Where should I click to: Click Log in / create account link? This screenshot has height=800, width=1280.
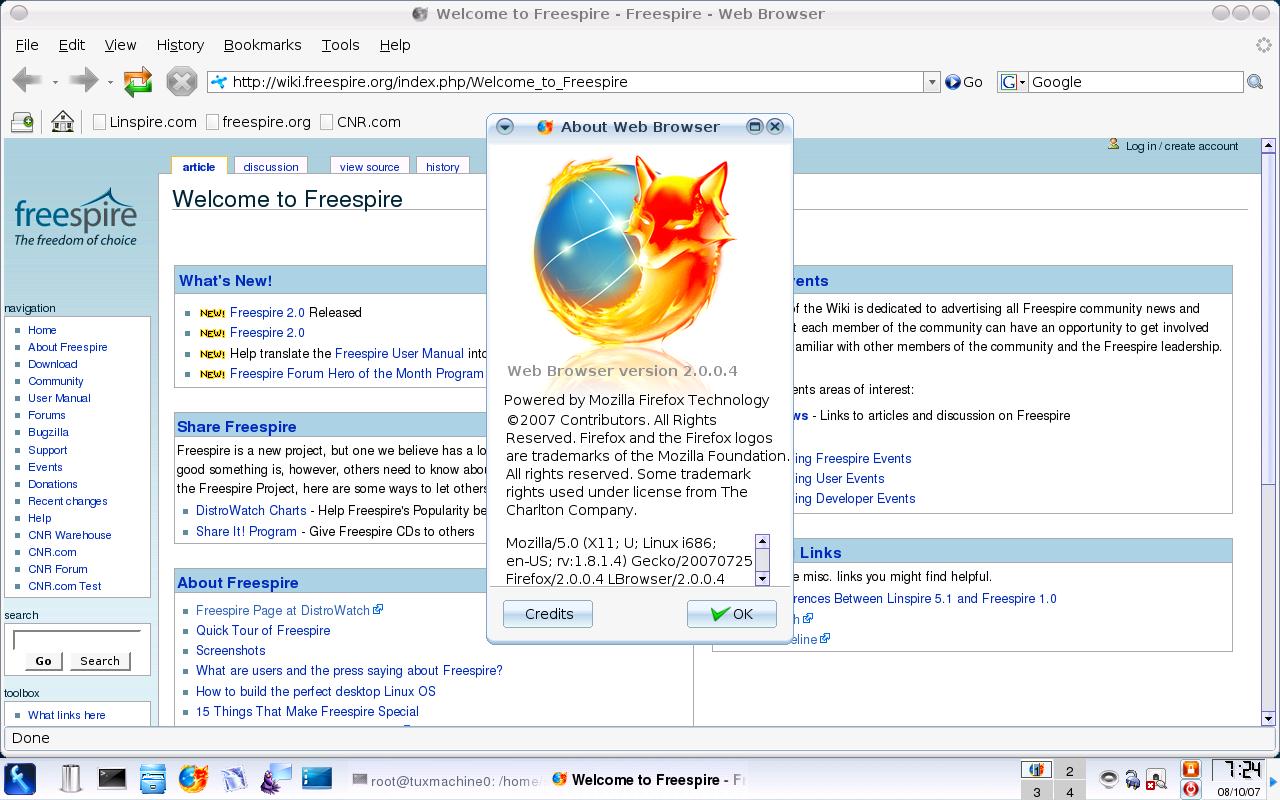tap(1181, 146)
